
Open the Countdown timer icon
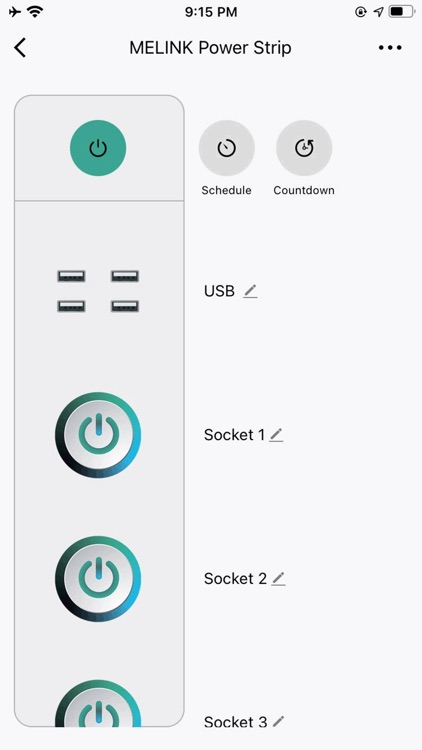(x=304, y=148)
